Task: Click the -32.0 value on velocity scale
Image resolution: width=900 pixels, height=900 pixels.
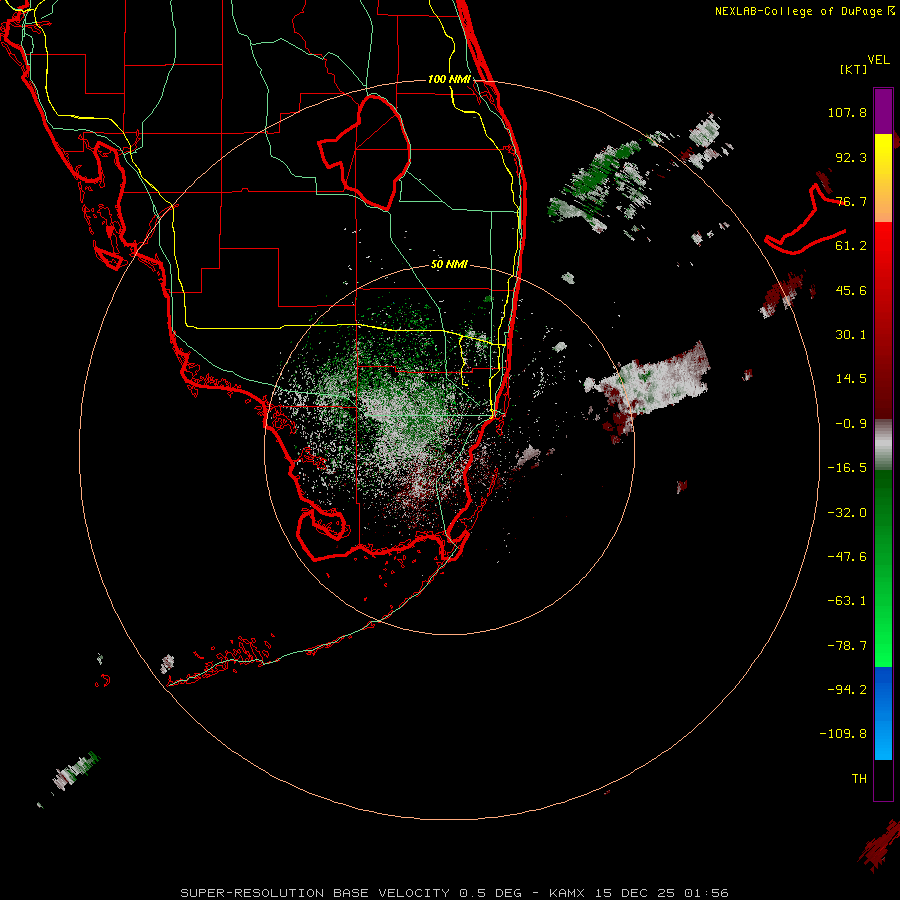Action: coord(847,513)
